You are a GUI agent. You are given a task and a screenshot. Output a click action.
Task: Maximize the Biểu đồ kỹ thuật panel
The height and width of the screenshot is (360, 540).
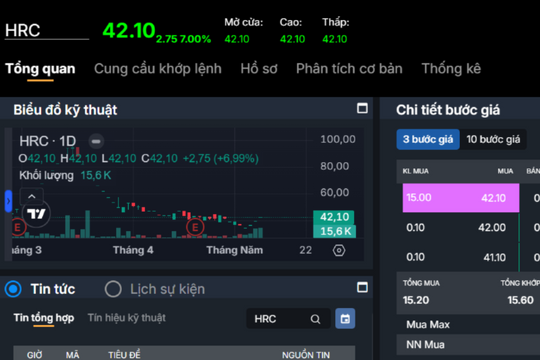362,108
